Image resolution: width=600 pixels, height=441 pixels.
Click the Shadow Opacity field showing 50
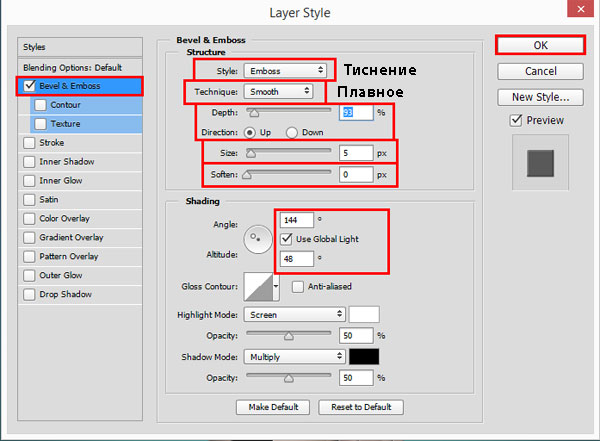(356, 378)
